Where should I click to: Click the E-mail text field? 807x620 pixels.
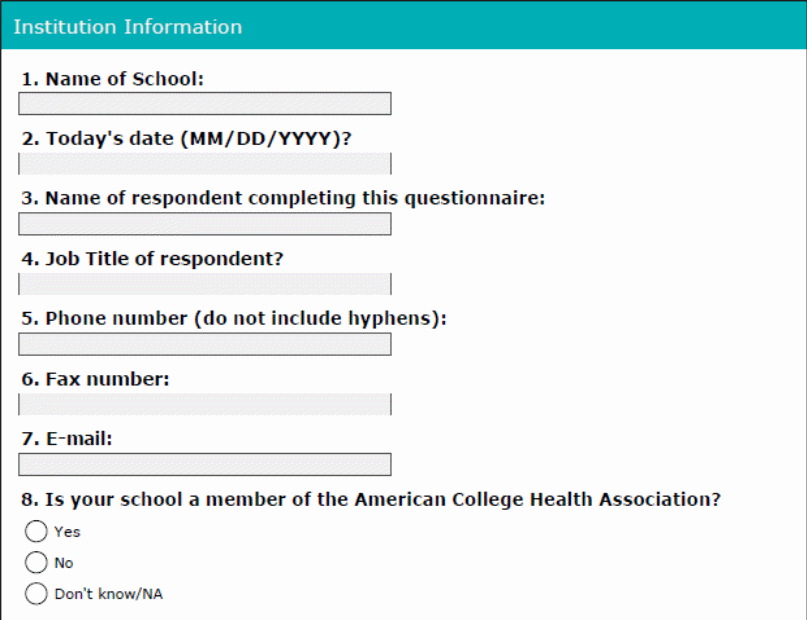tap(204, 464)
